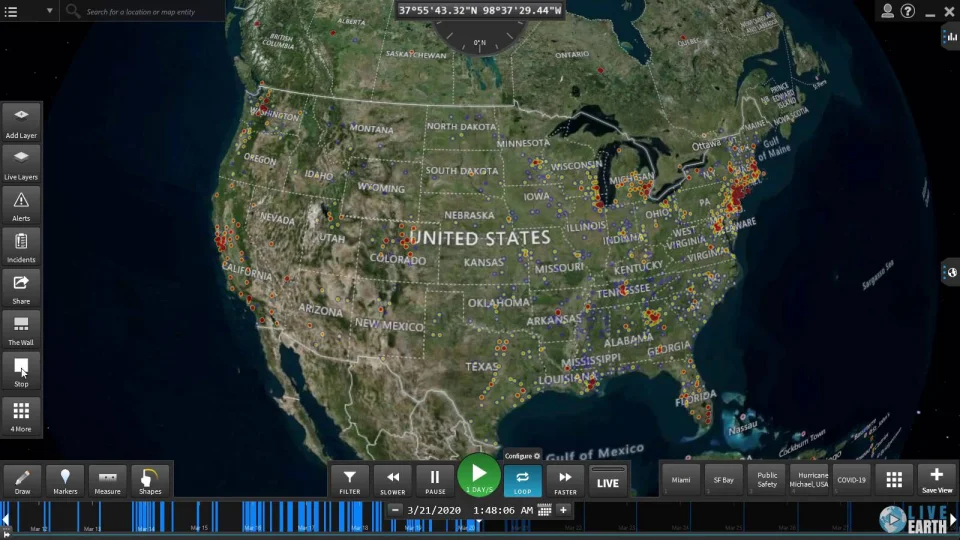Expand the saved views grid
Image resolution: width=960 pixels, height=540 pixels.
click(x=894, y=480)
